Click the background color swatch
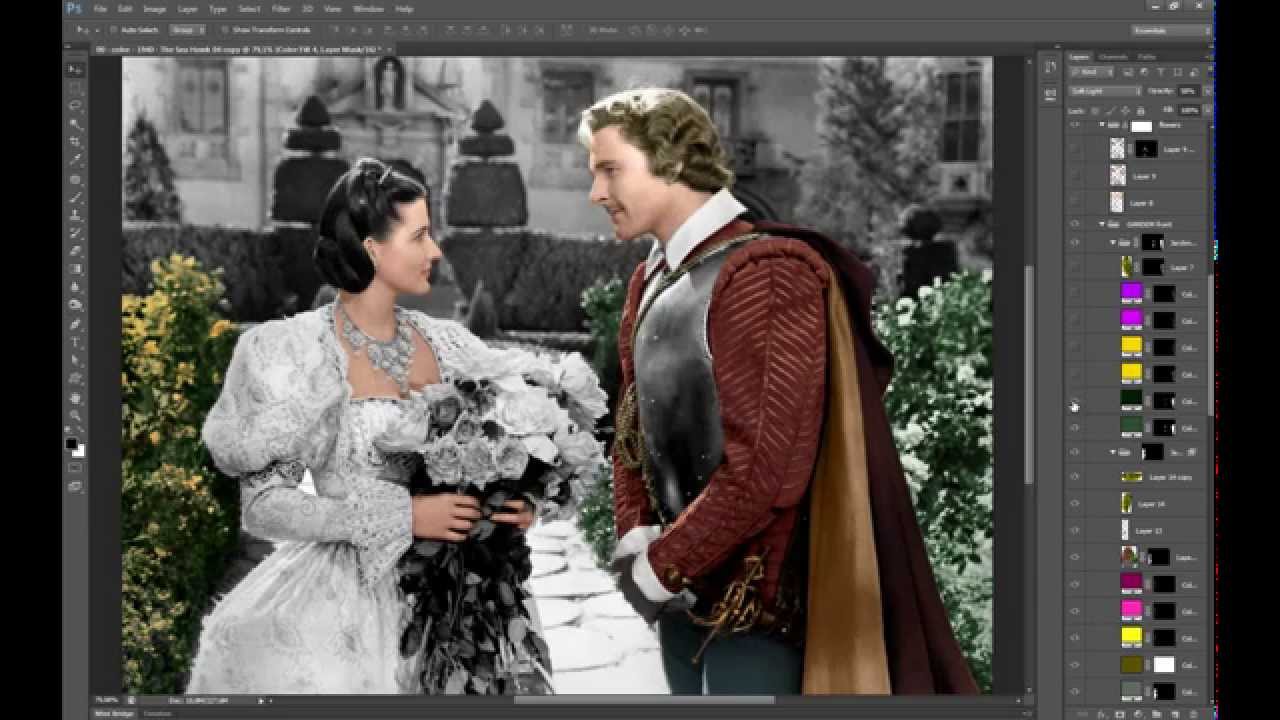The width and height of the screenshot is (1280, 720). 79,451
